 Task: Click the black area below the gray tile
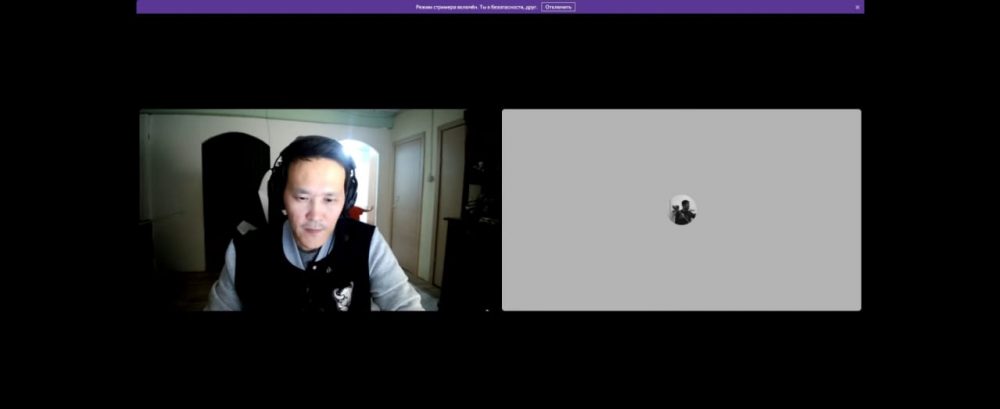point(680,360)
